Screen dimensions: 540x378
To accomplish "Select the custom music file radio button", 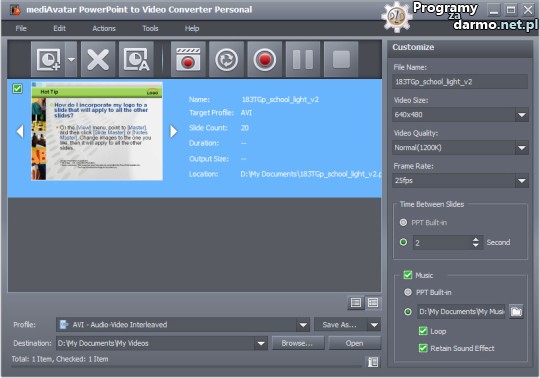I will (408, 312).
